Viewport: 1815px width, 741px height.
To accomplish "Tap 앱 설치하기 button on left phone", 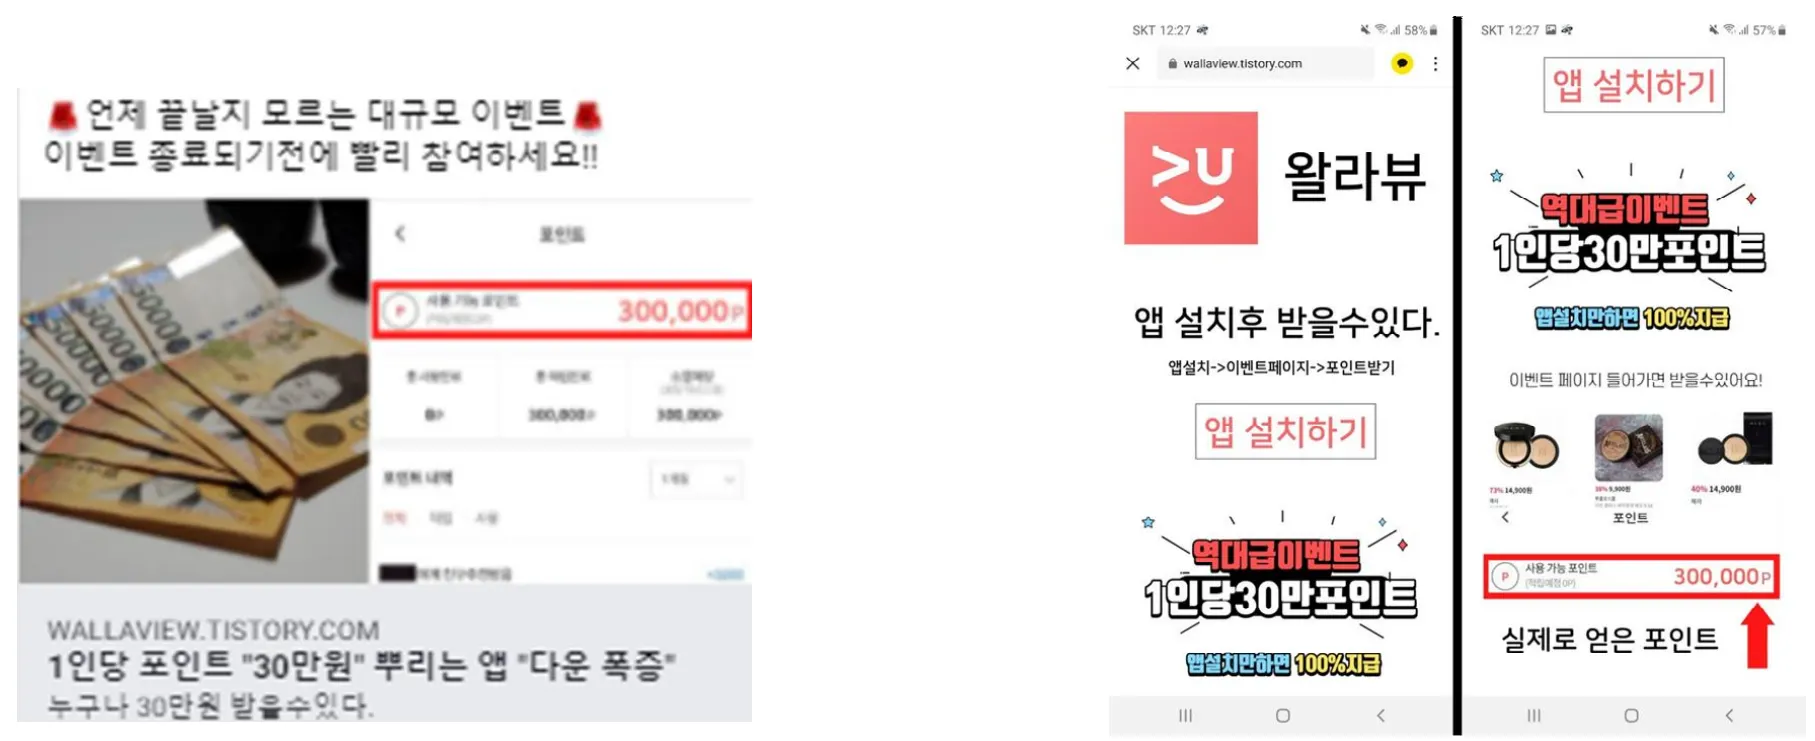I will (1285, 431).
